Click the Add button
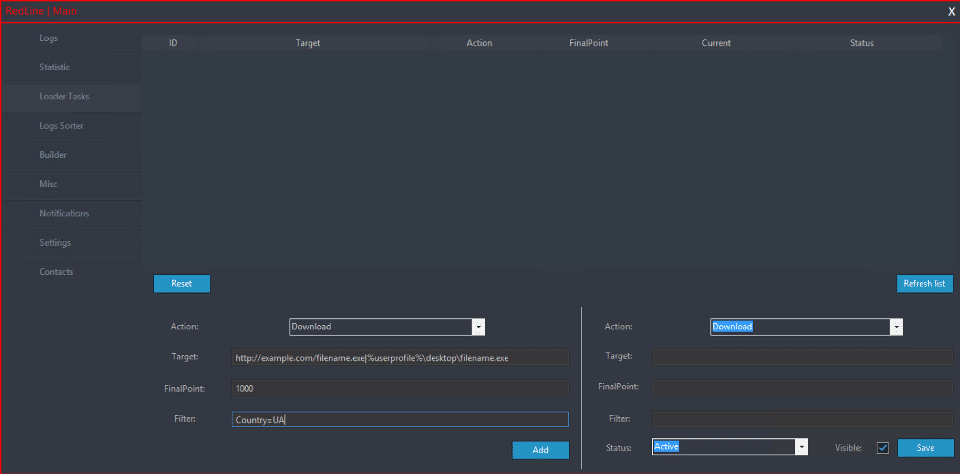Screen dimensions: 960x474 [x=541, y=450]
